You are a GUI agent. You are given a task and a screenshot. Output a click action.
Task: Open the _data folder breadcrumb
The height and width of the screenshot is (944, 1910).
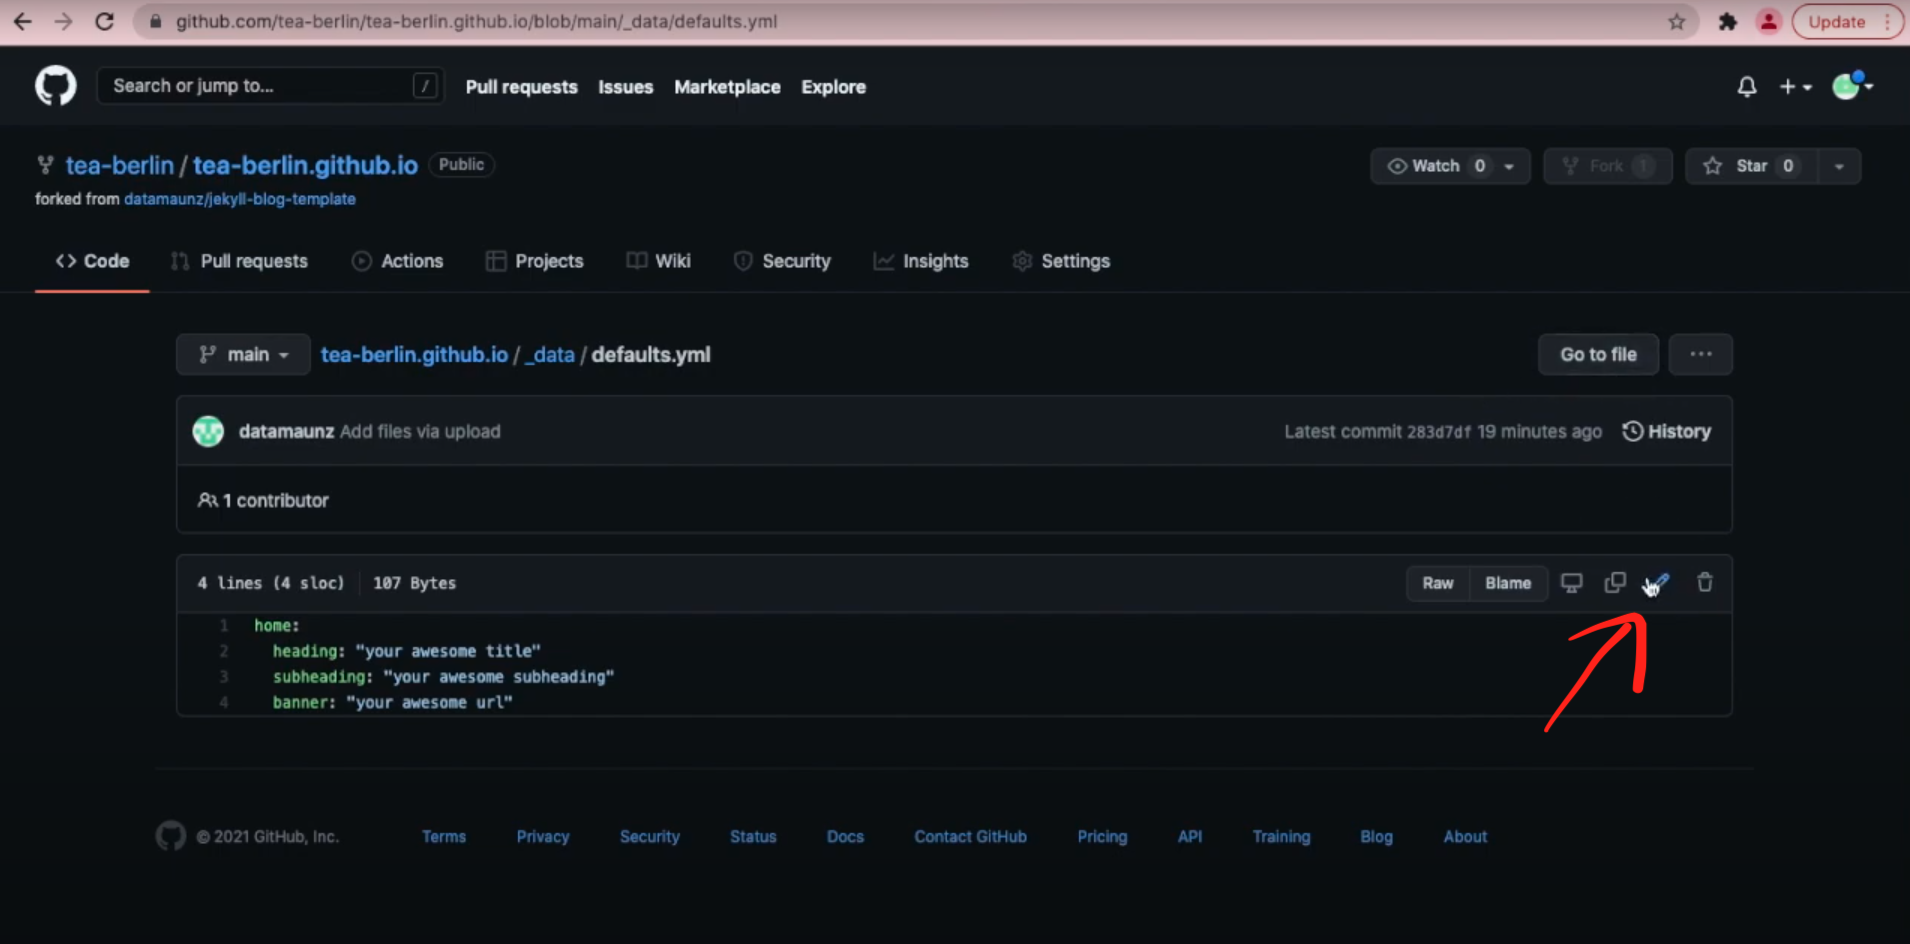pyautogui.click(x=550, y=355)
